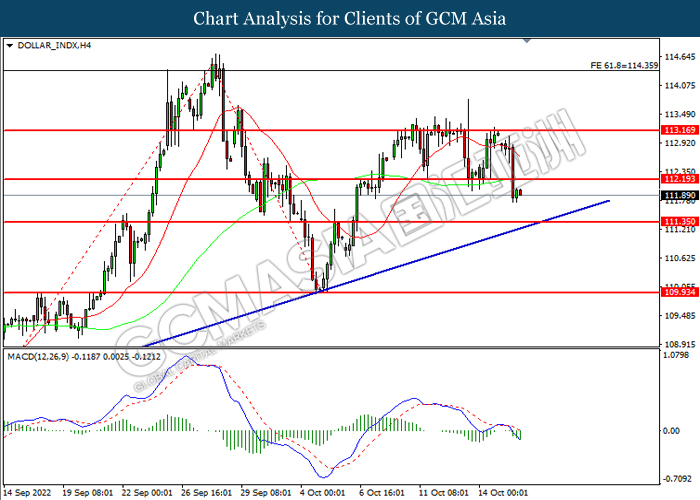Image resolution: width=700 pixels, height=500 pixels.
Task: Click the chart shift triangle marker at top
Action: point(527,41)
